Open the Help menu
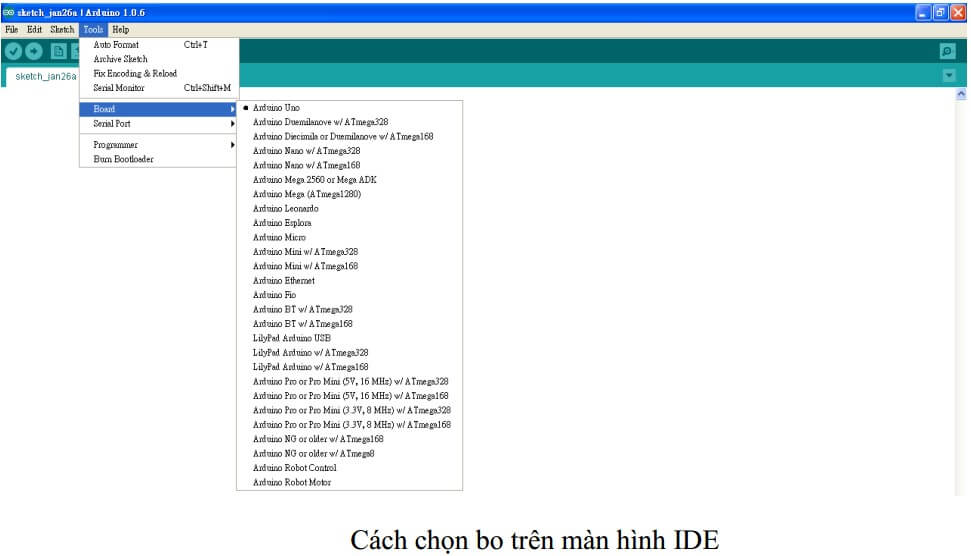 pyautogui.click(x=121, y=30)
